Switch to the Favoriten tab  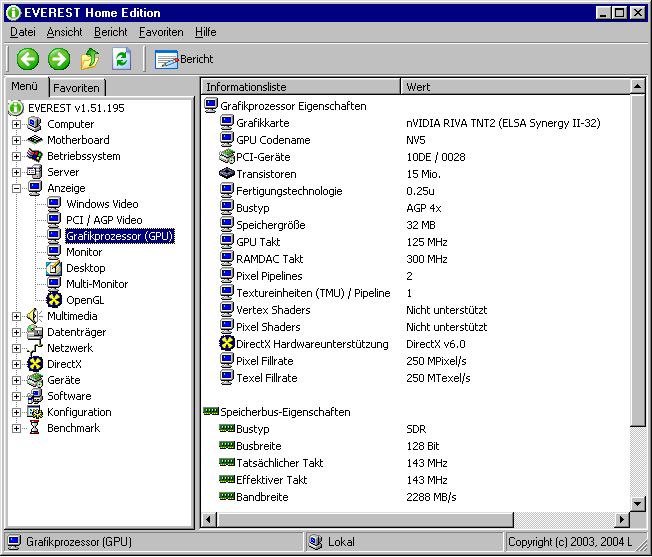77,88
